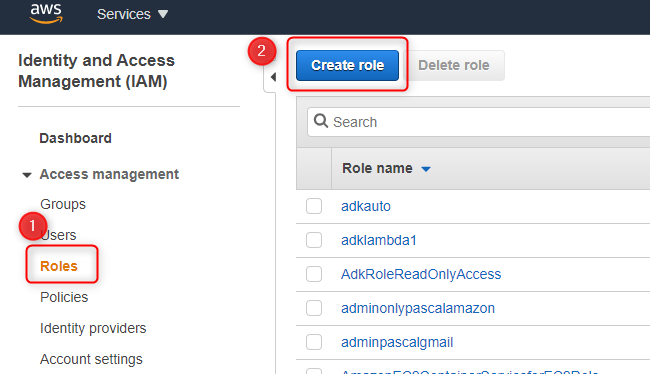Check the adminonlypascalamazon row checkbox

314,308
